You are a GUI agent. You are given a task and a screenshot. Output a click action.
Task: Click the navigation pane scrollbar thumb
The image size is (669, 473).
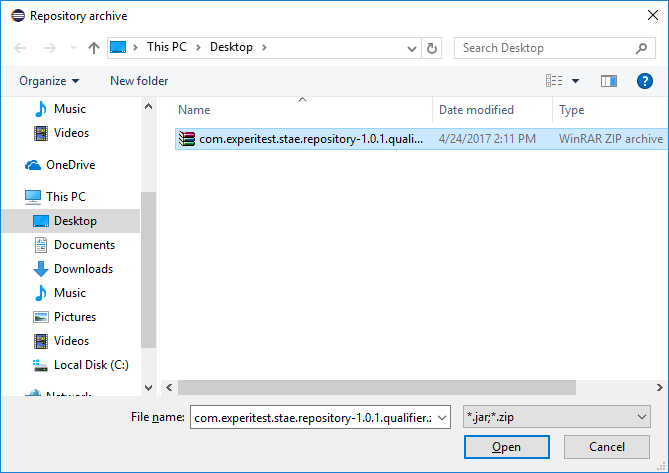[x=148, y=270]
